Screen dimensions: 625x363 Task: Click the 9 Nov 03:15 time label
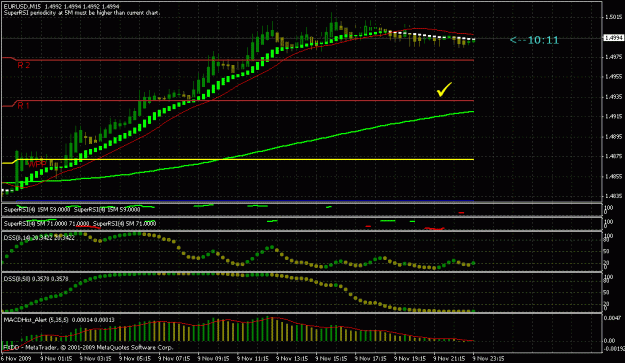coord(95,358)
